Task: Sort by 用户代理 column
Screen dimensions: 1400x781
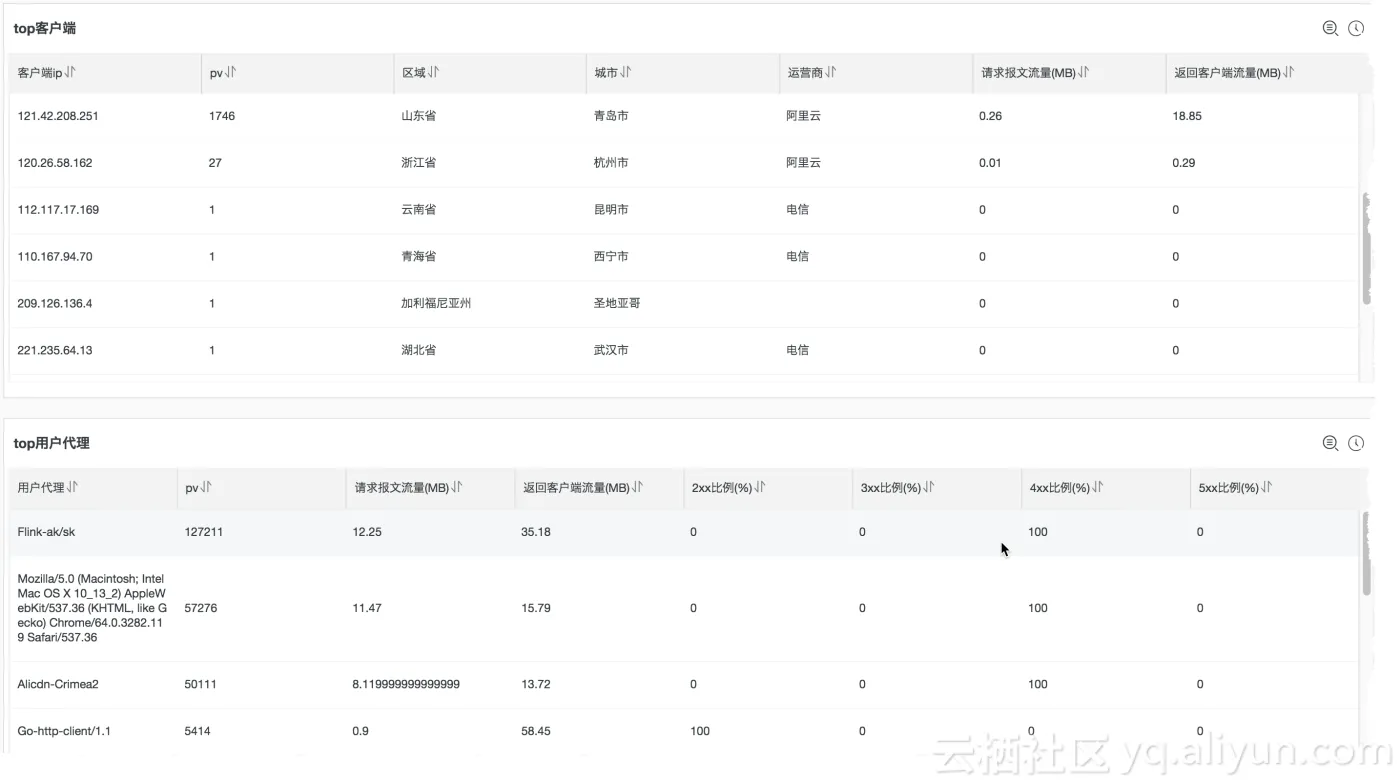Action: (72, 487)
